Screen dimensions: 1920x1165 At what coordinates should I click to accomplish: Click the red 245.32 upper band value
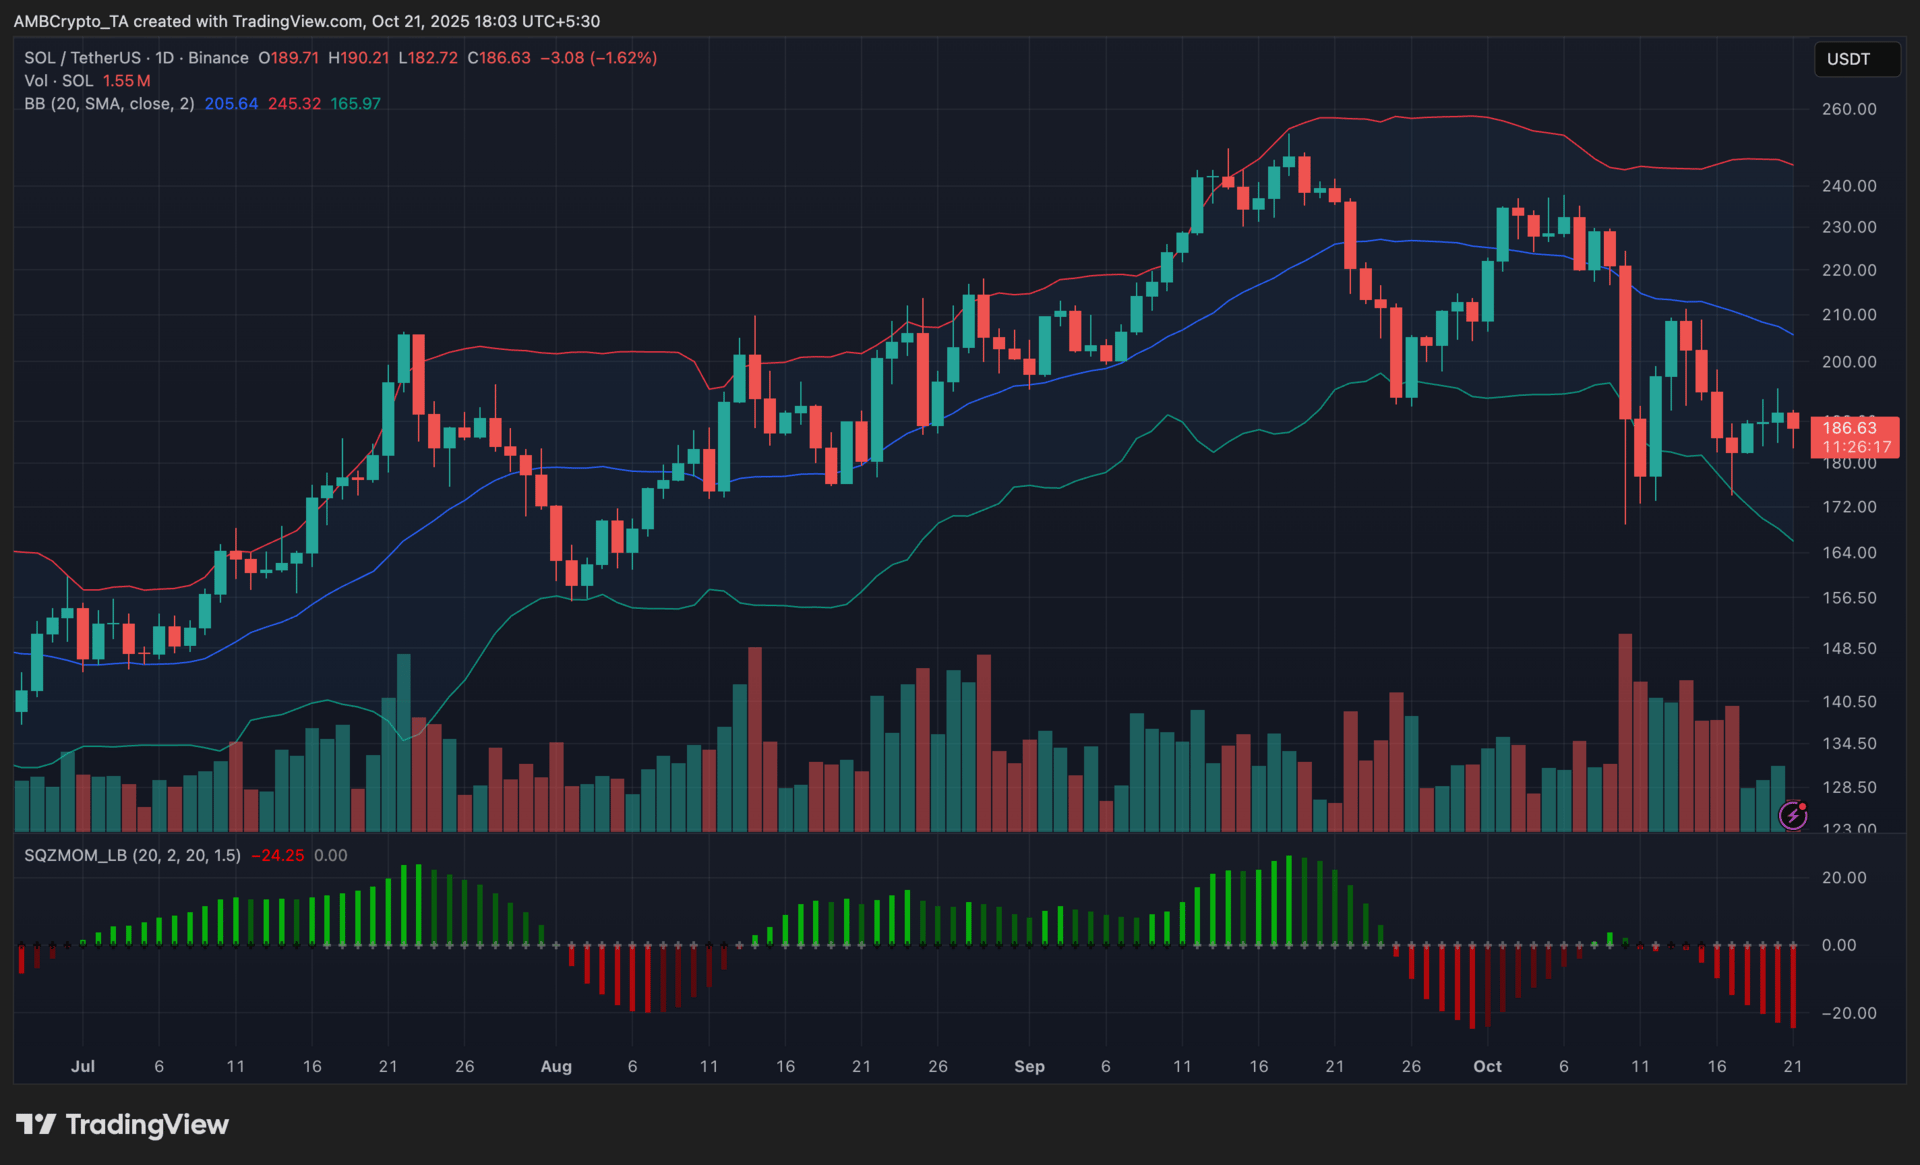[294, 104]
